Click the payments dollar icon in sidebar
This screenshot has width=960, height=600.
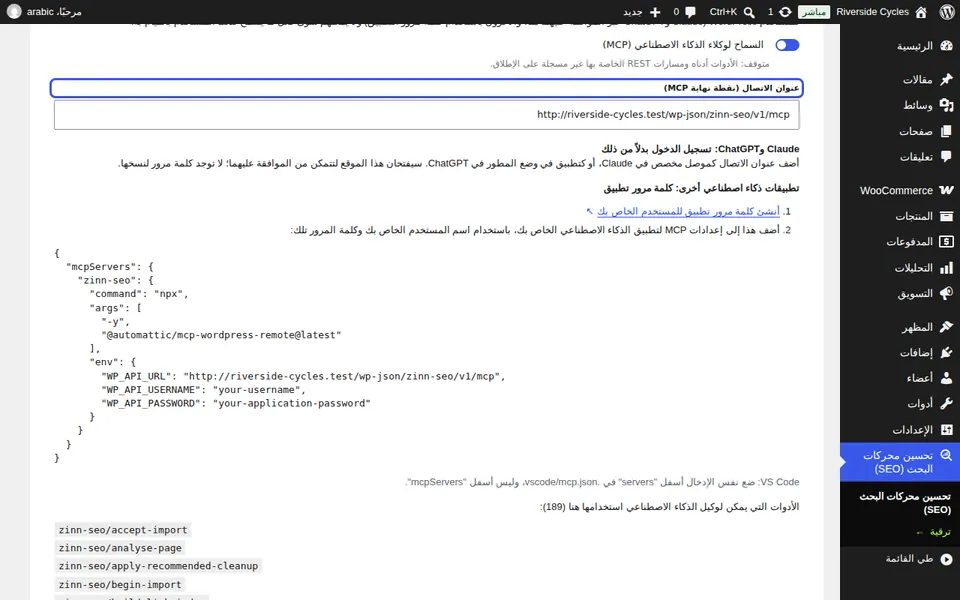coord(947,241)
